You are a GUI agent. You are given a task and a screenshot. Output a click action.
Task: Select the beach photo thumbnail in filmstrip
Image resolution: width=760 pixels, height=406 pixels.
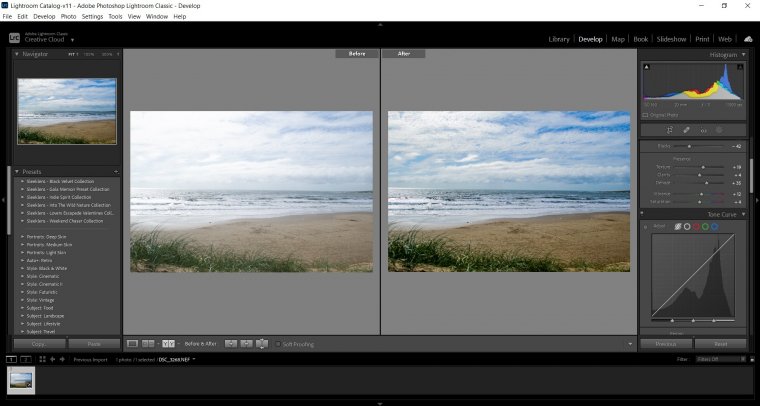pos(21,380)
